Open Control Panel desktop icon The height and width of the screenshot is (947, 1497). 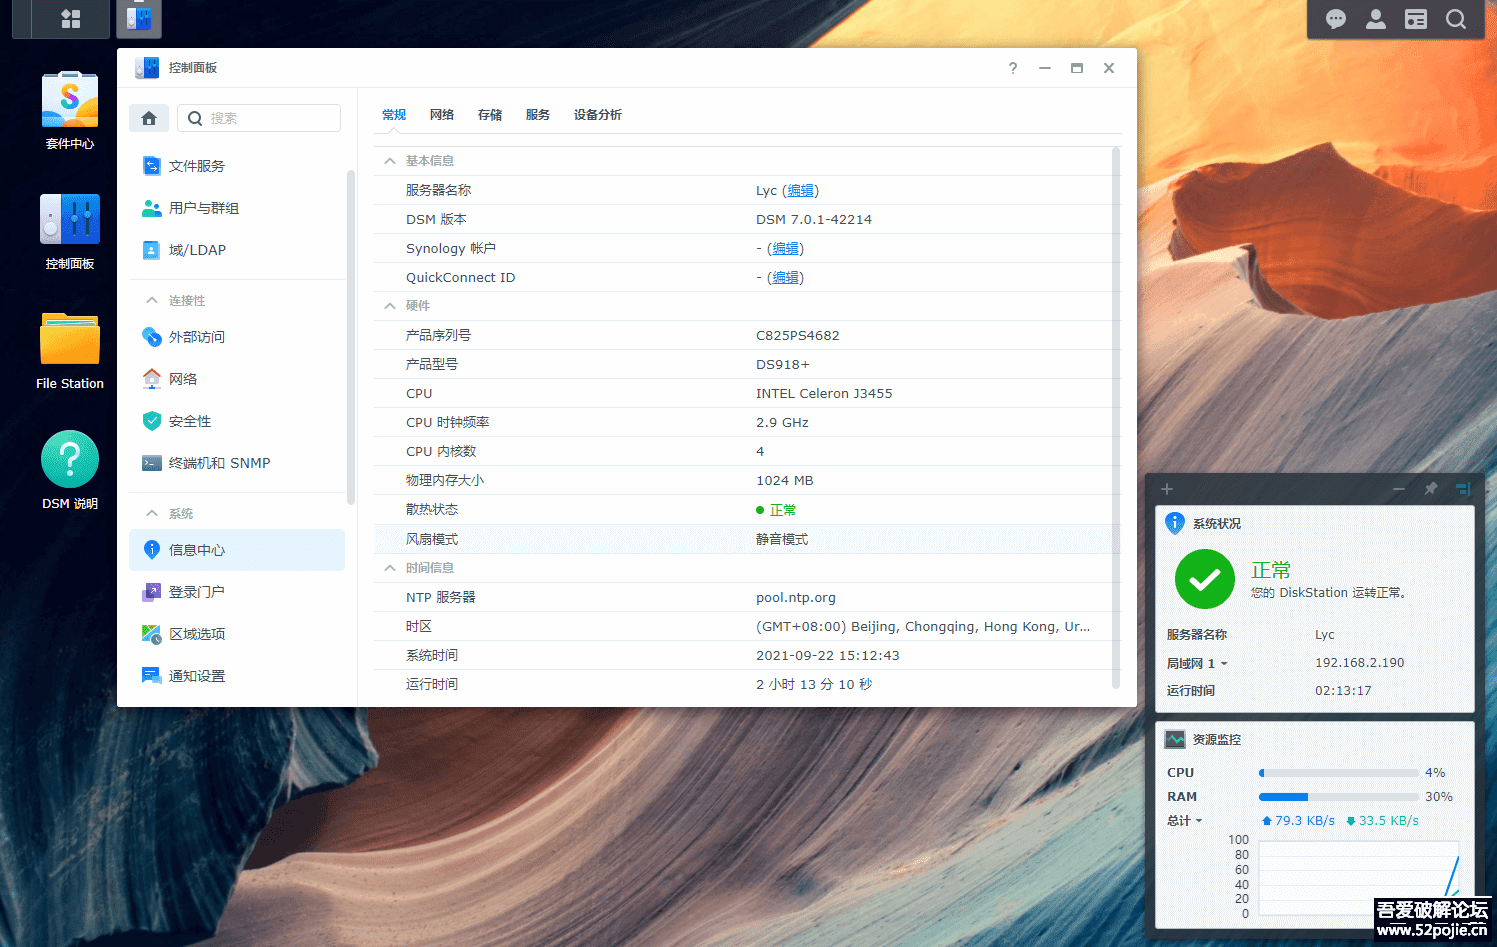point(70,231)
